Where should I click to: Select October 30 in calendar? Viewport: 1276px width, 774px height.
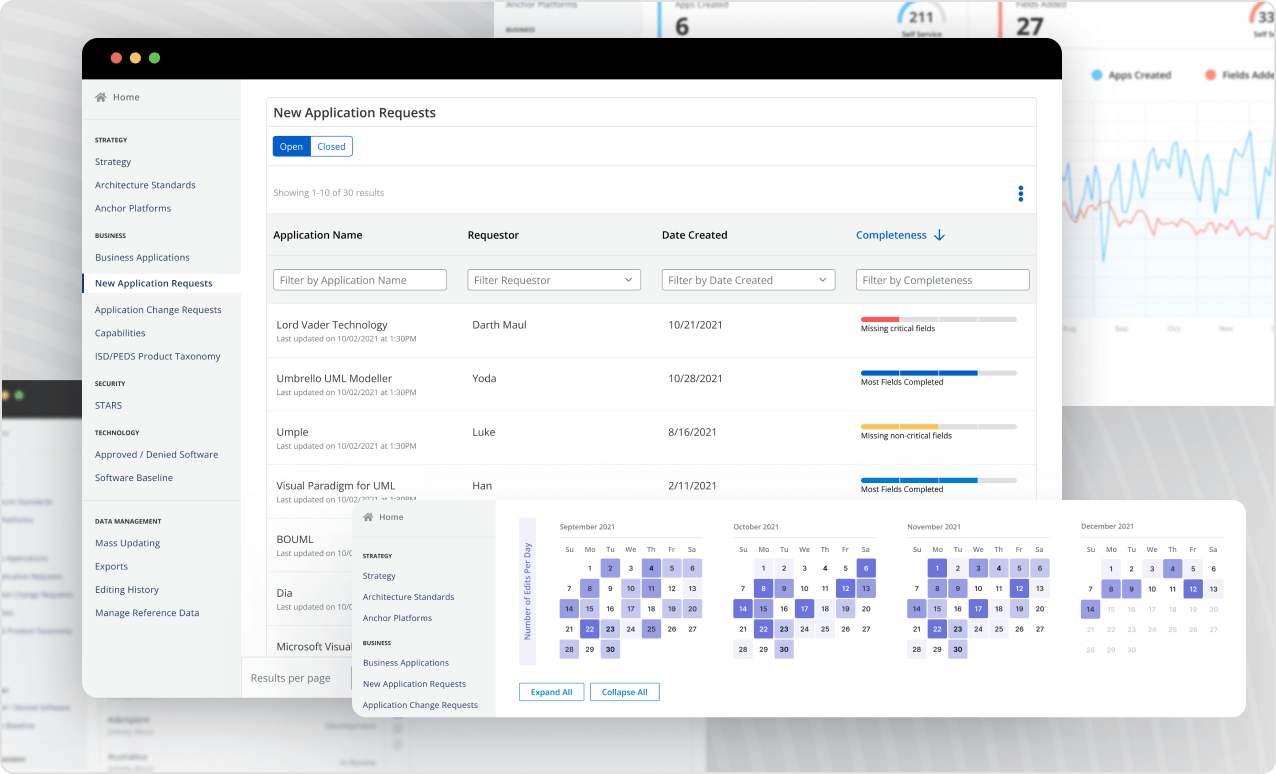[784, 649]
